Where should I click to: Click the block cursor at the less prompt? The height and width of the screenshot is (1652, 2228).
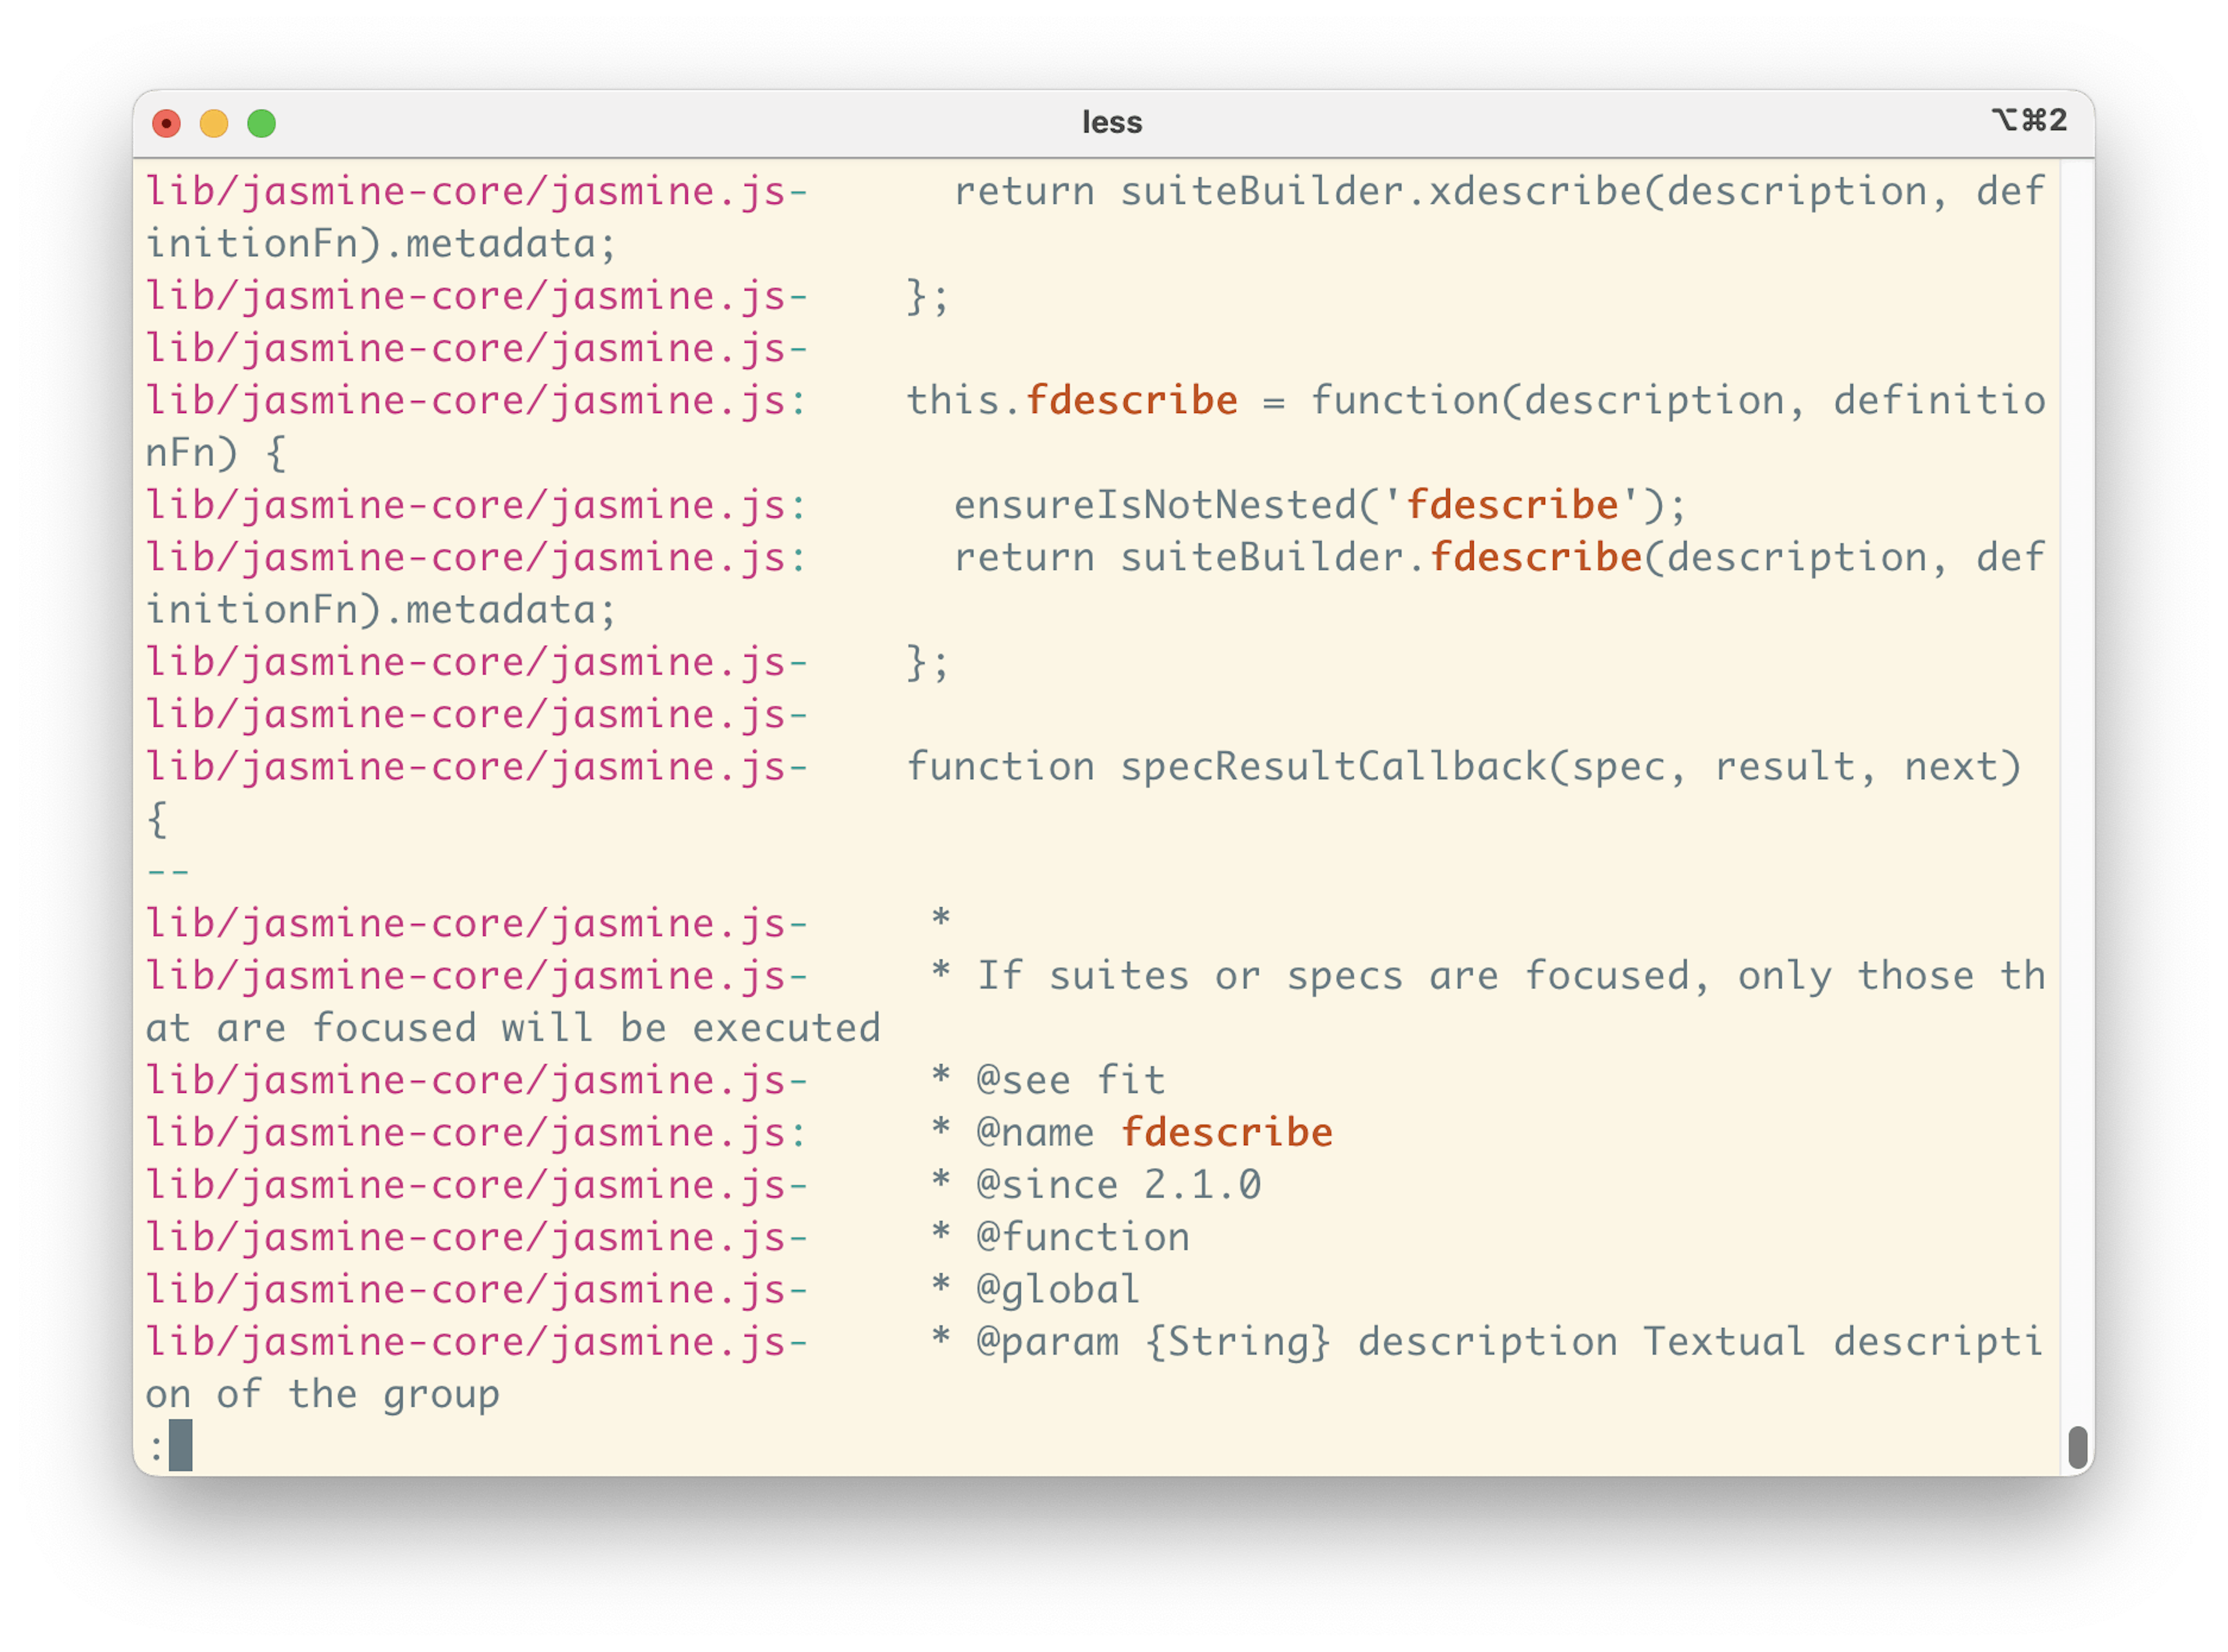click(x=181, y=1445)
